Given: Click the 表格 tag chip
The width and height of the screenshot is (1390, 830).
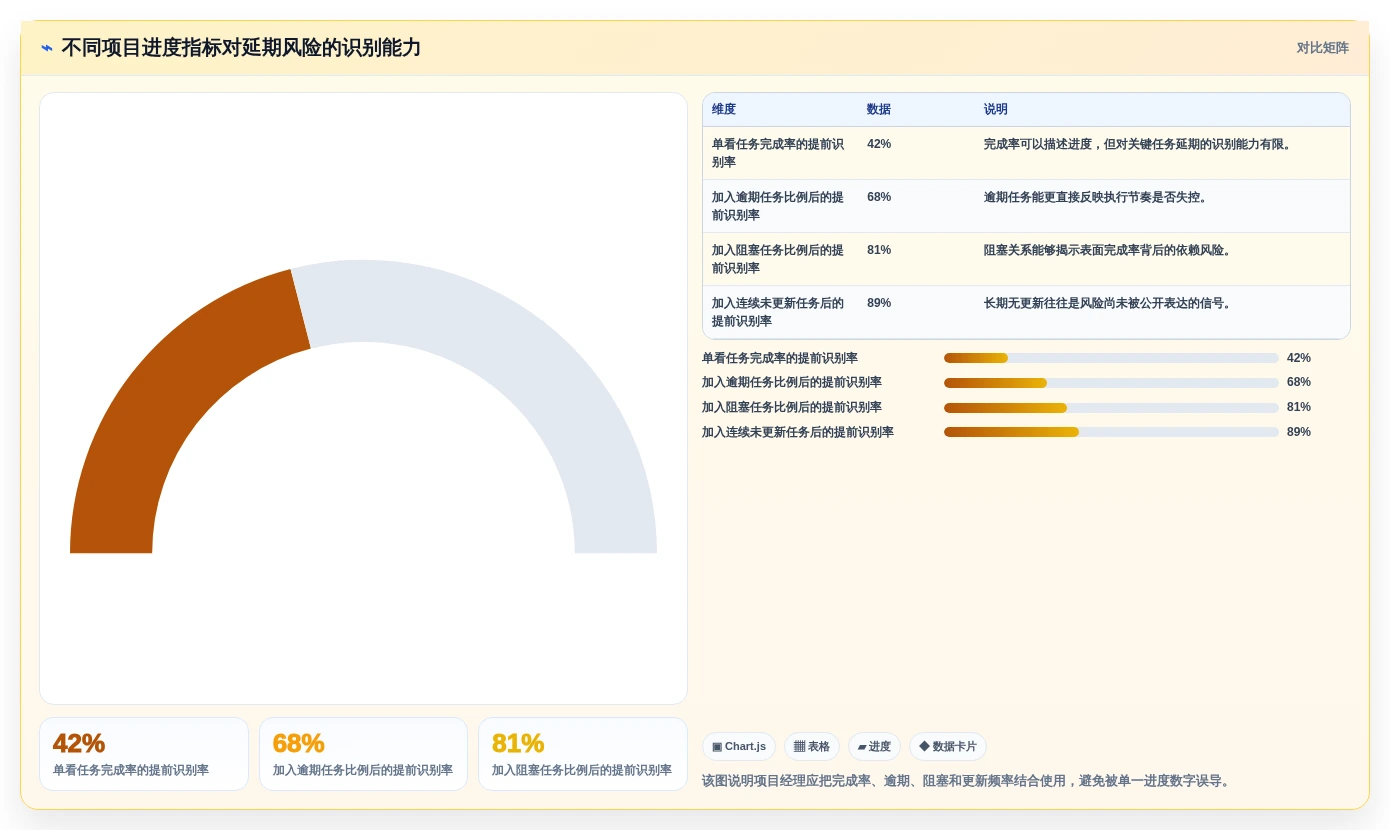Looking at the screenshot, I should point(812,747).
